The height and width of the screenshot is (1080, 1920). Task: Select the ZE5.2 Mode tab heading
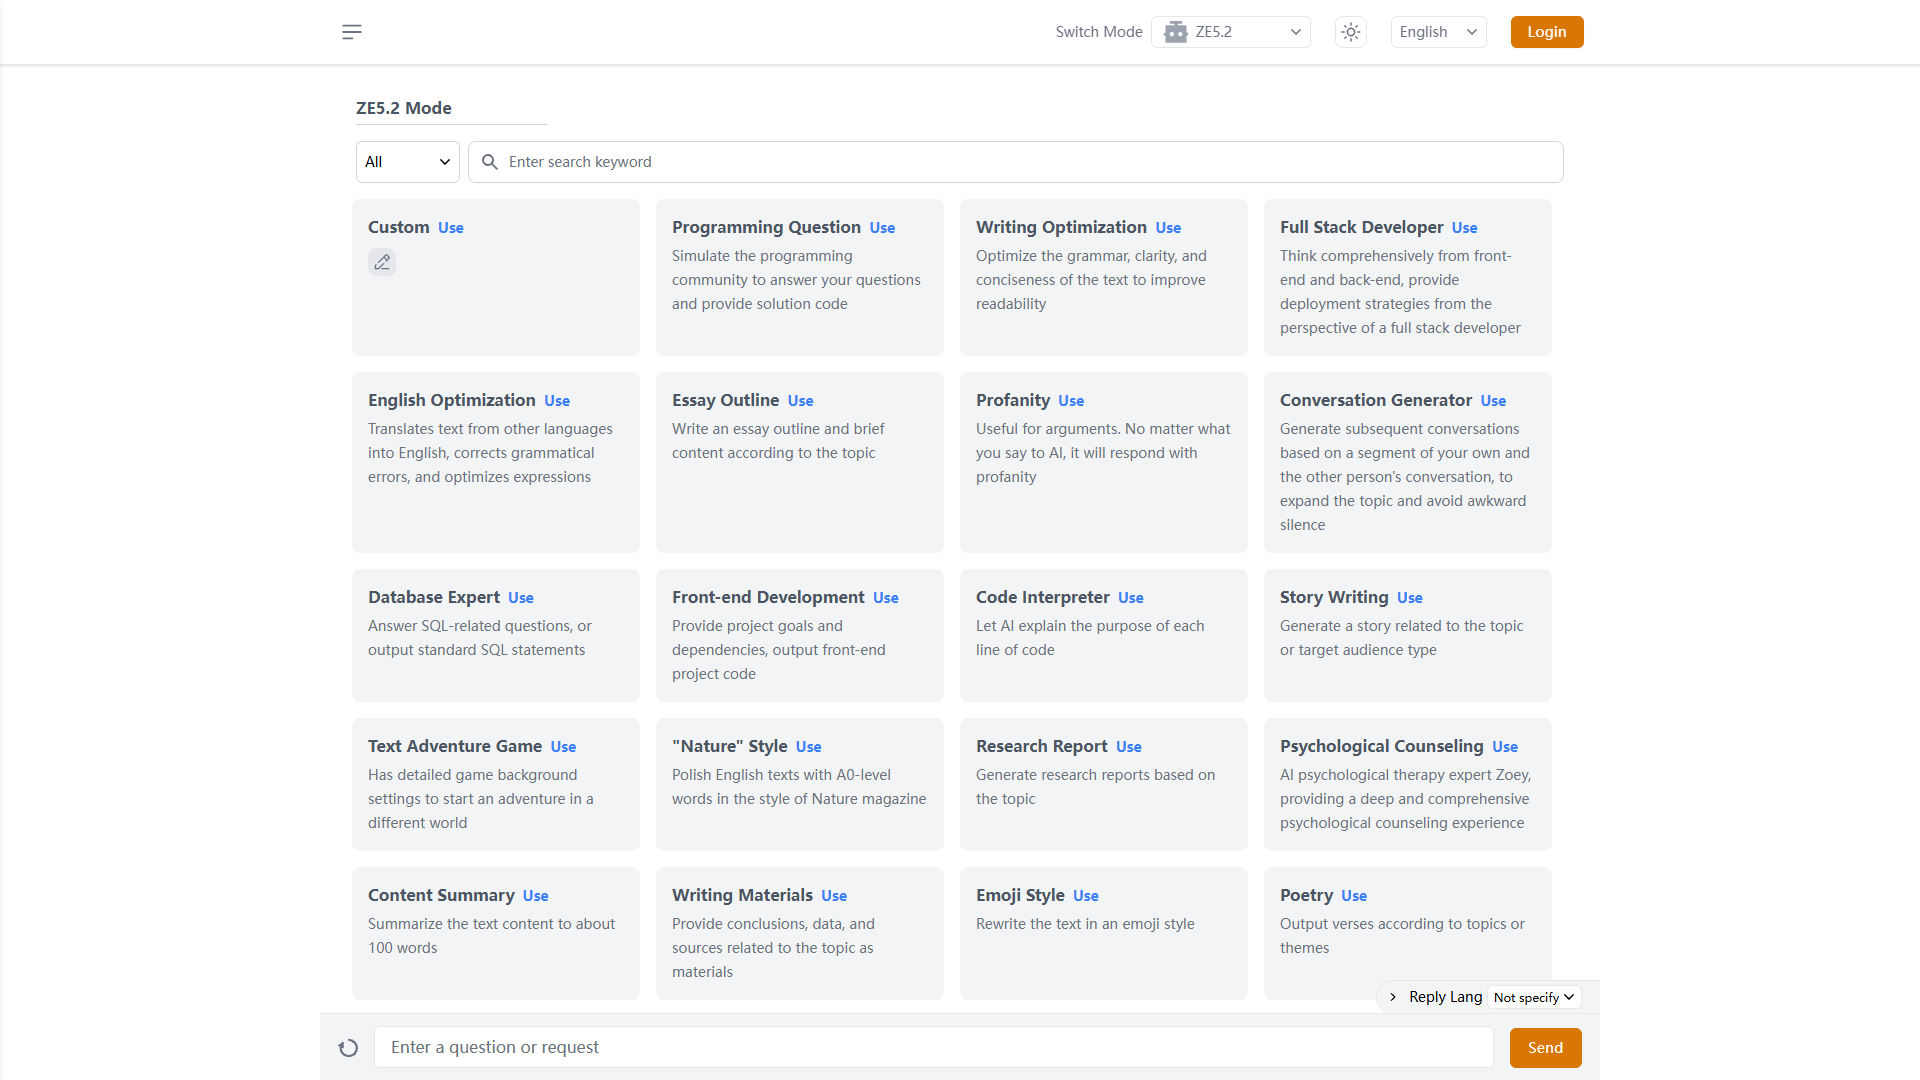(404, 108)
